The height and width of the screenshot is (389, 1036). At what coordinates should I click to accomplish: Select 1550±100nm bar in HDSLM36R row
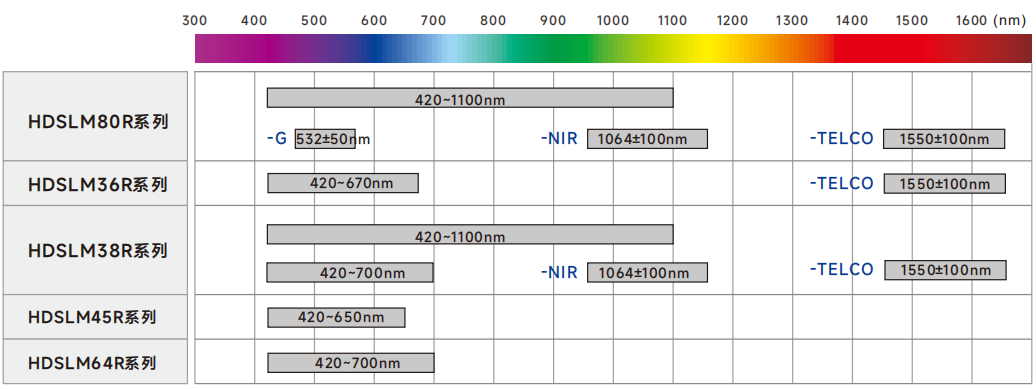pyautogui.click(x=945, y=184)
